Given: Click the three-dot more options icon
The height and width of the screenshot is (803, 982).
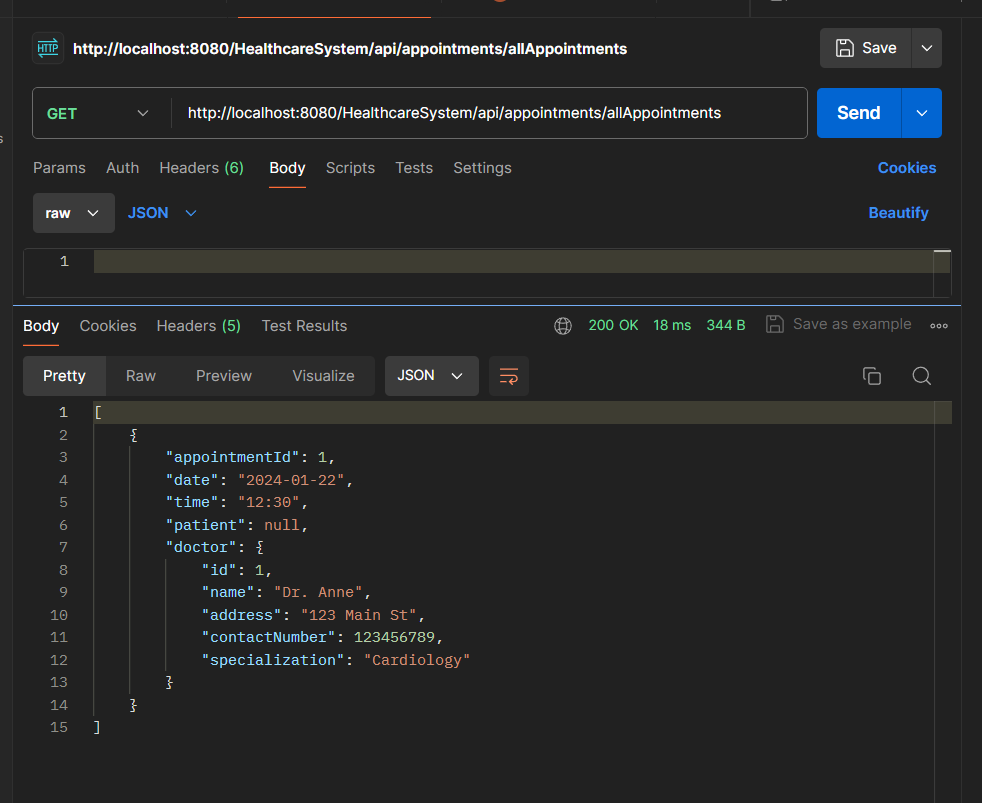Looking at the screenshot, I should click(939, 325).
